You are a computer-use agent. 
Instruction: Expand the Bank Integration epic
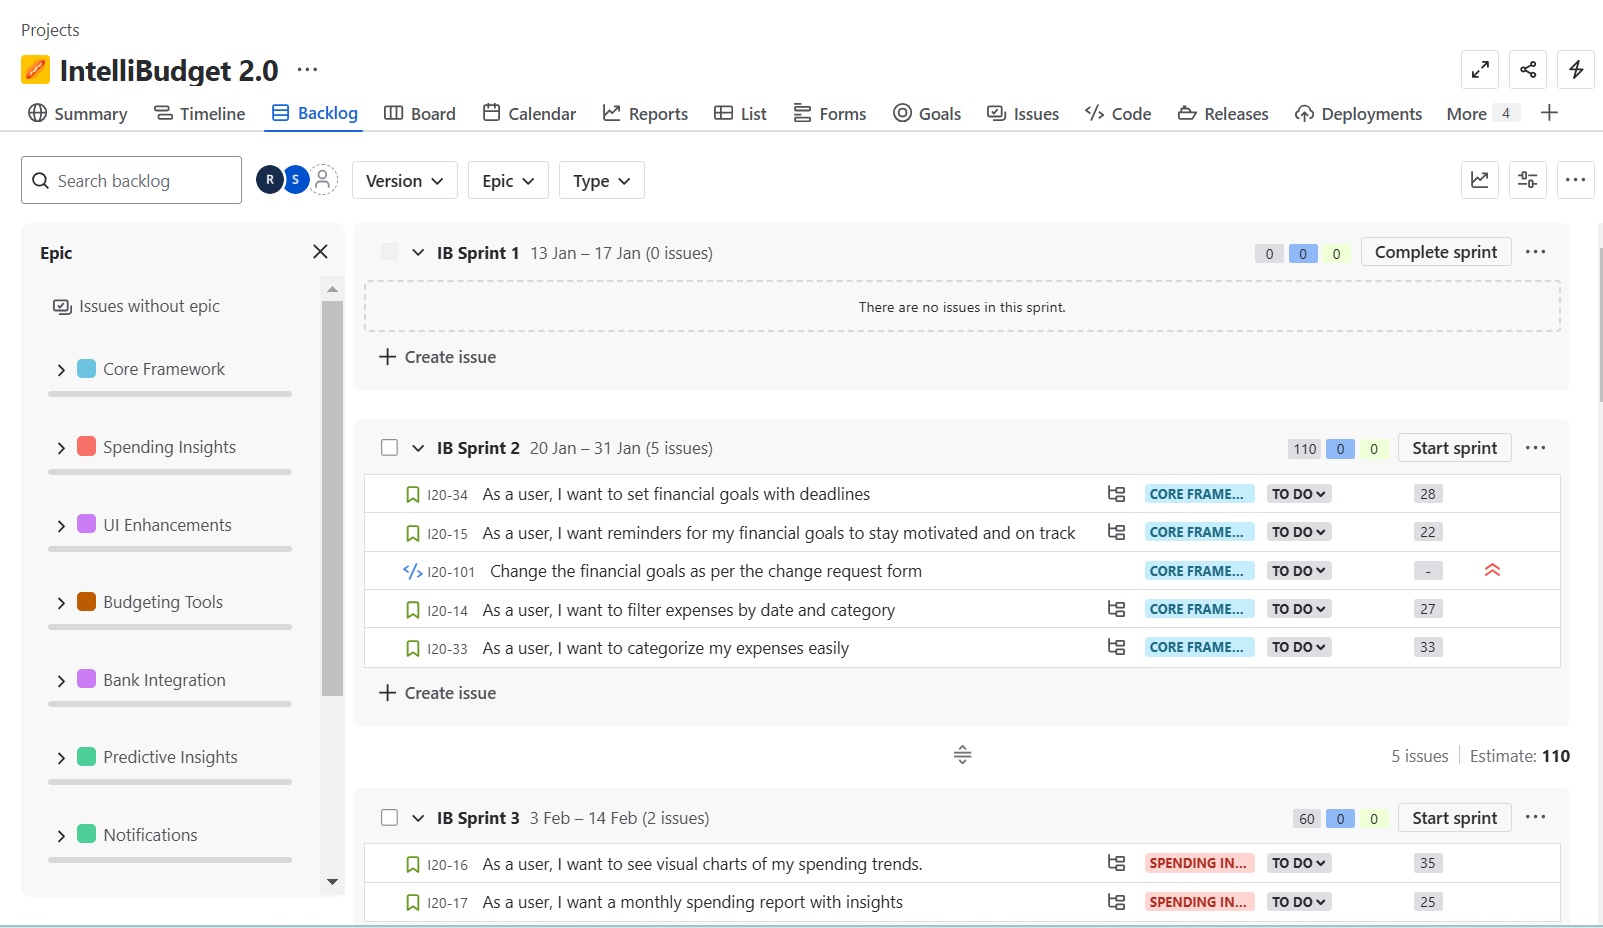(x=61, y=681)
